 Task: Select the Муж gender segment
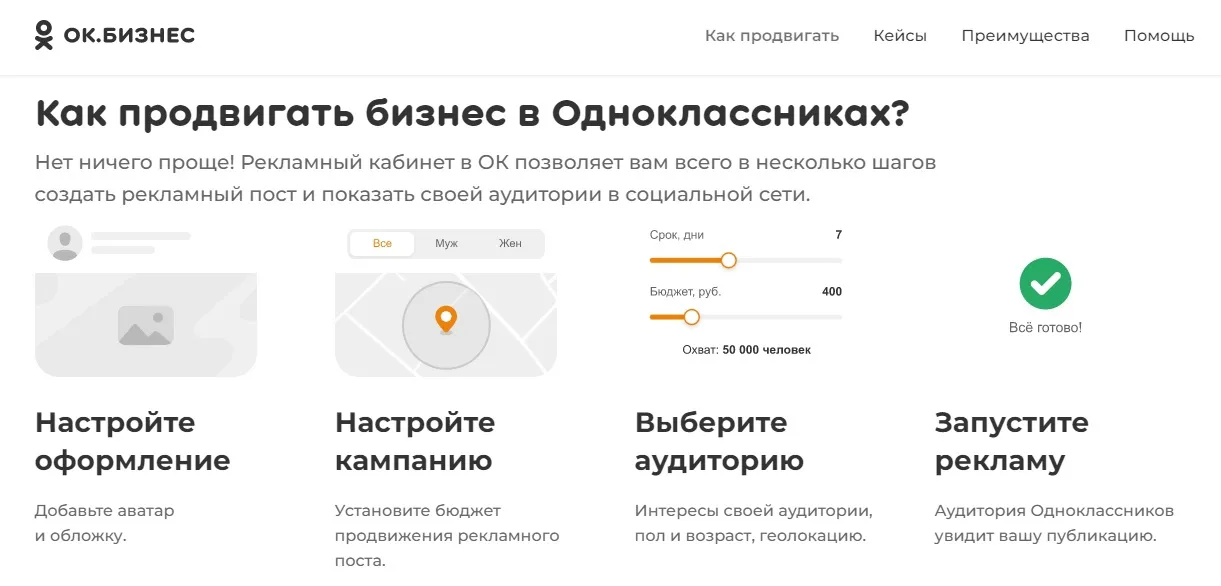pos(446,244)
